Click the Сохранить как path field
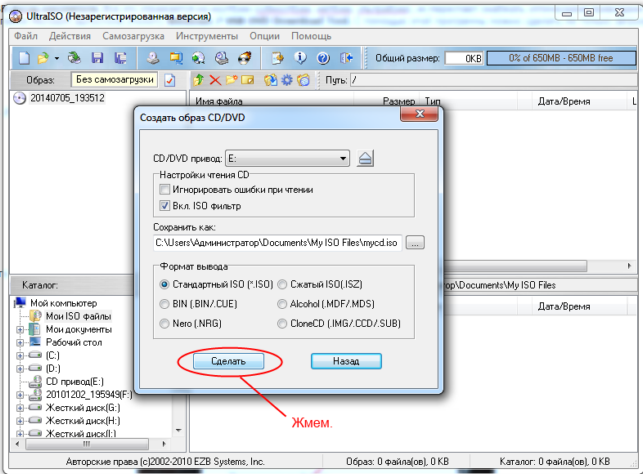Viewport: 643px width, 474px height. [x=278, y=243]
